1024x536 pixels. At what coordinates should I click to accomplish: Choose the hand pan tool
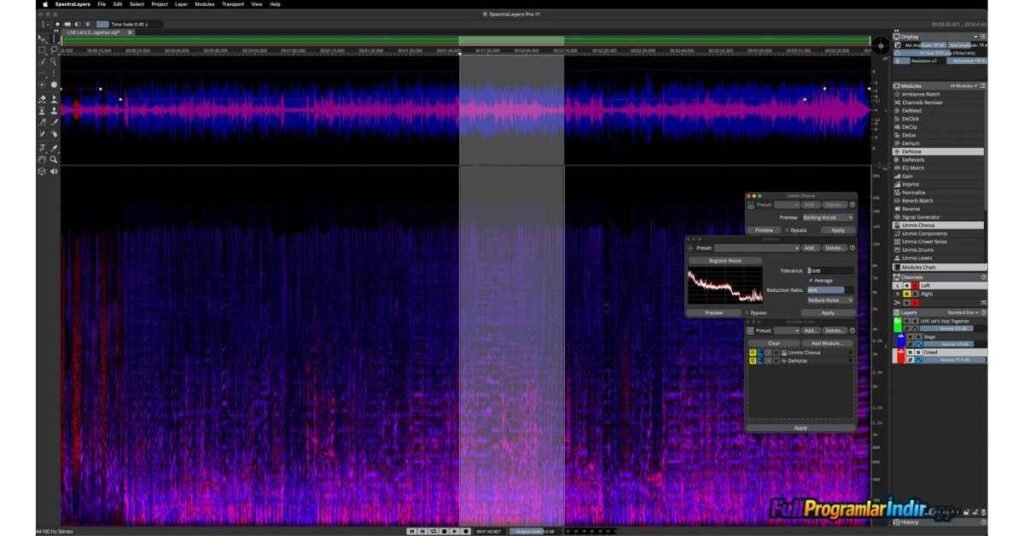pyautogui.click(x=42, y=159)
